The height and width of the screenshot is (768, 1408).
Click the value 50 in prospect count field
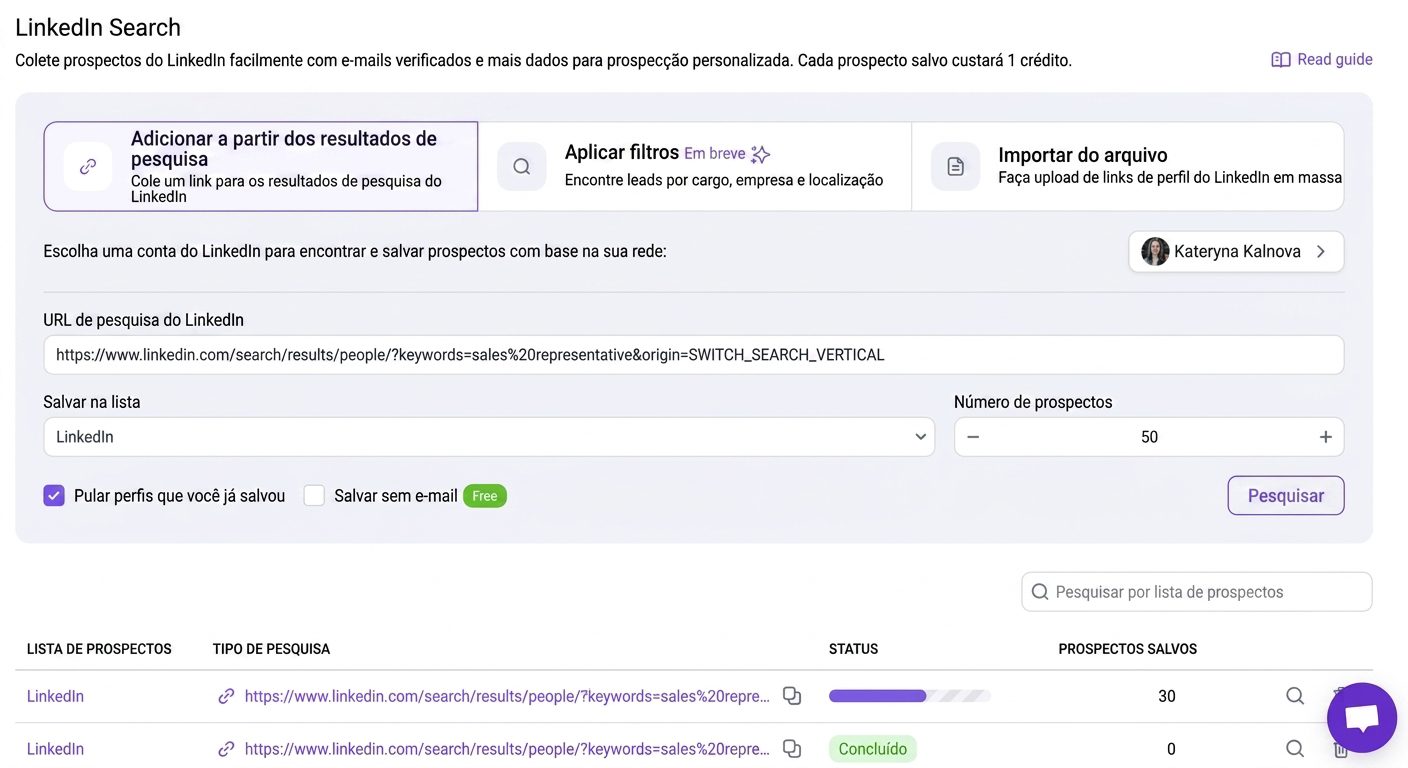pos(1149,437)
